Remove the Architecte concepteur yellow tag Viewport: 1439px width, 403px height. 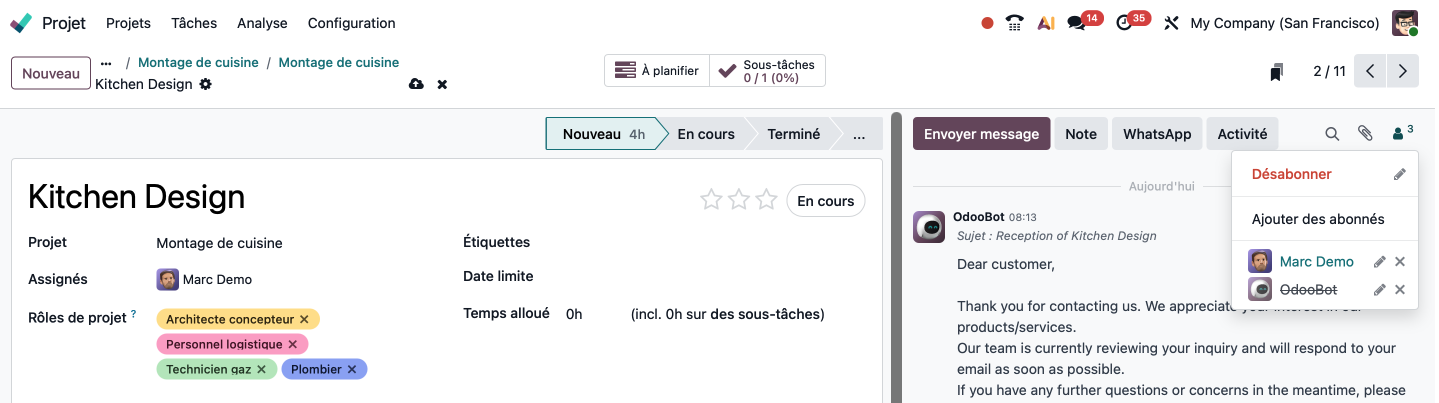305,319
